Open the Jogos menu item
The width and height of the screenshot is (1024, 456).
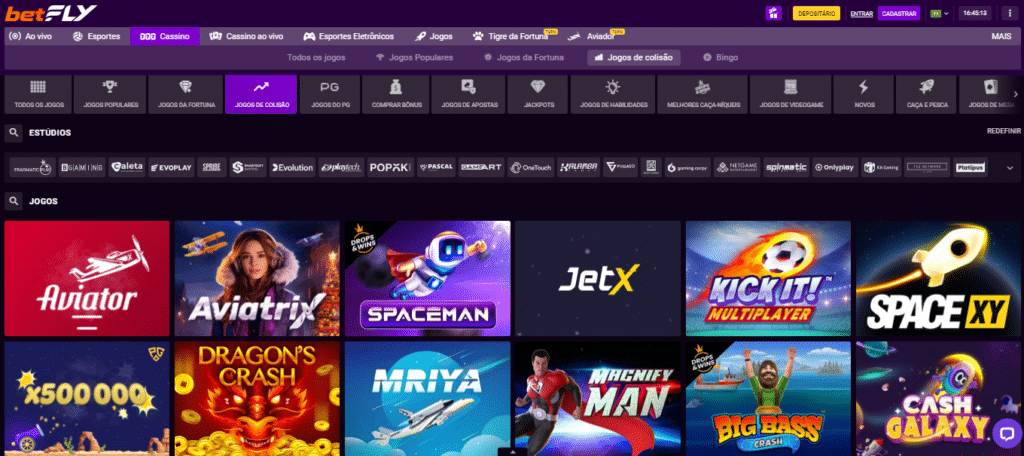point(434,37)
